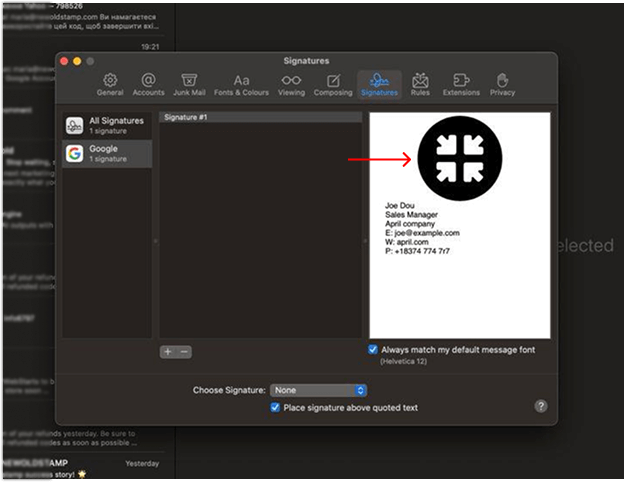
Task: Click the Sales Manager line in signature
Action: pos(411,215)
